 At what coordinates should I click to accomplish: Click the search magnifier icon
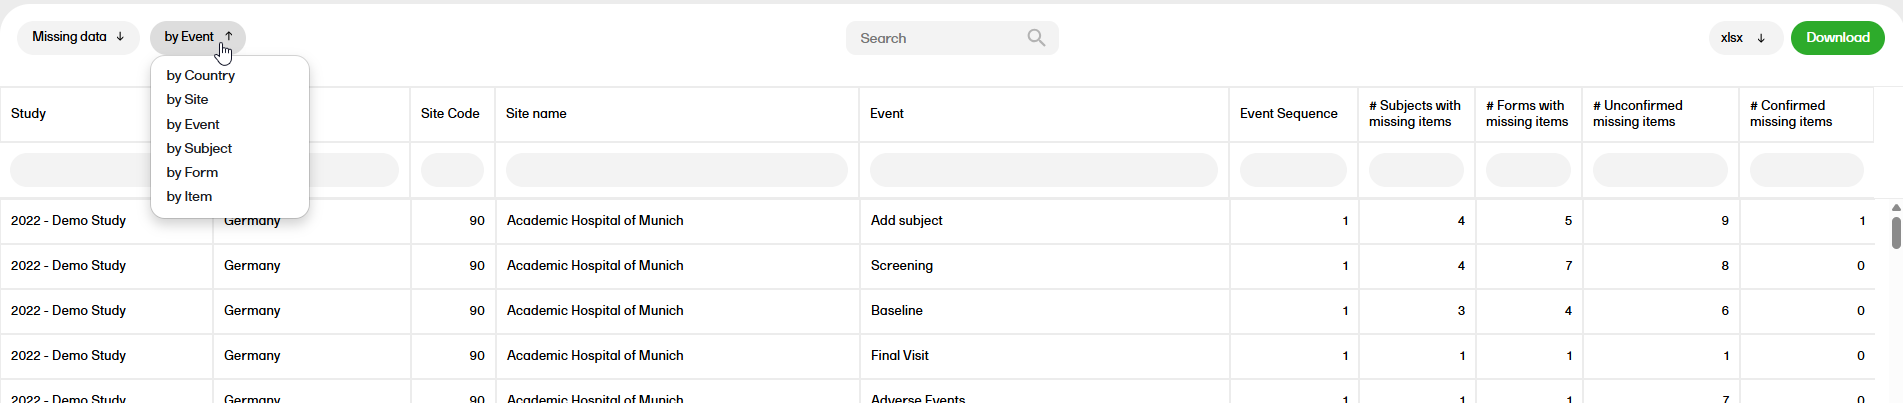pyautogui.click(x=1036, y=38)
